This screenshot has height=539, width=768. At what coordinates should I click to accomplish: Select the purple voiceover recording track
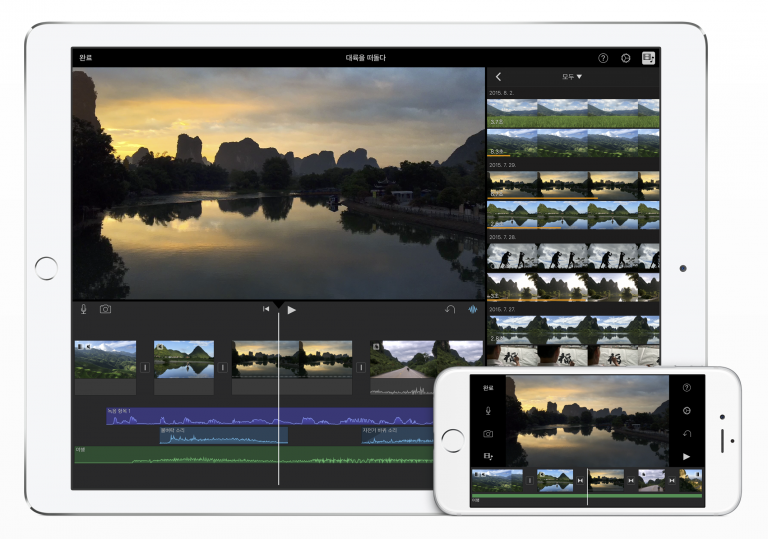point(269,416)
